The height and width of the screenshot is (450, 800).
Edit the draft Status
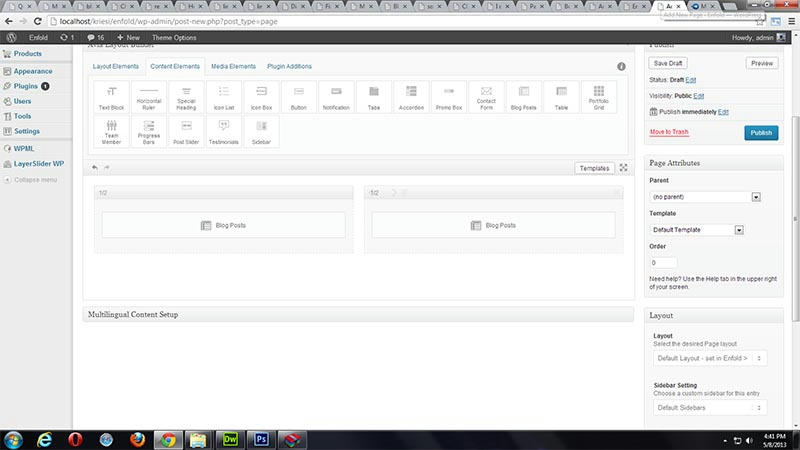tap(690, 80)
